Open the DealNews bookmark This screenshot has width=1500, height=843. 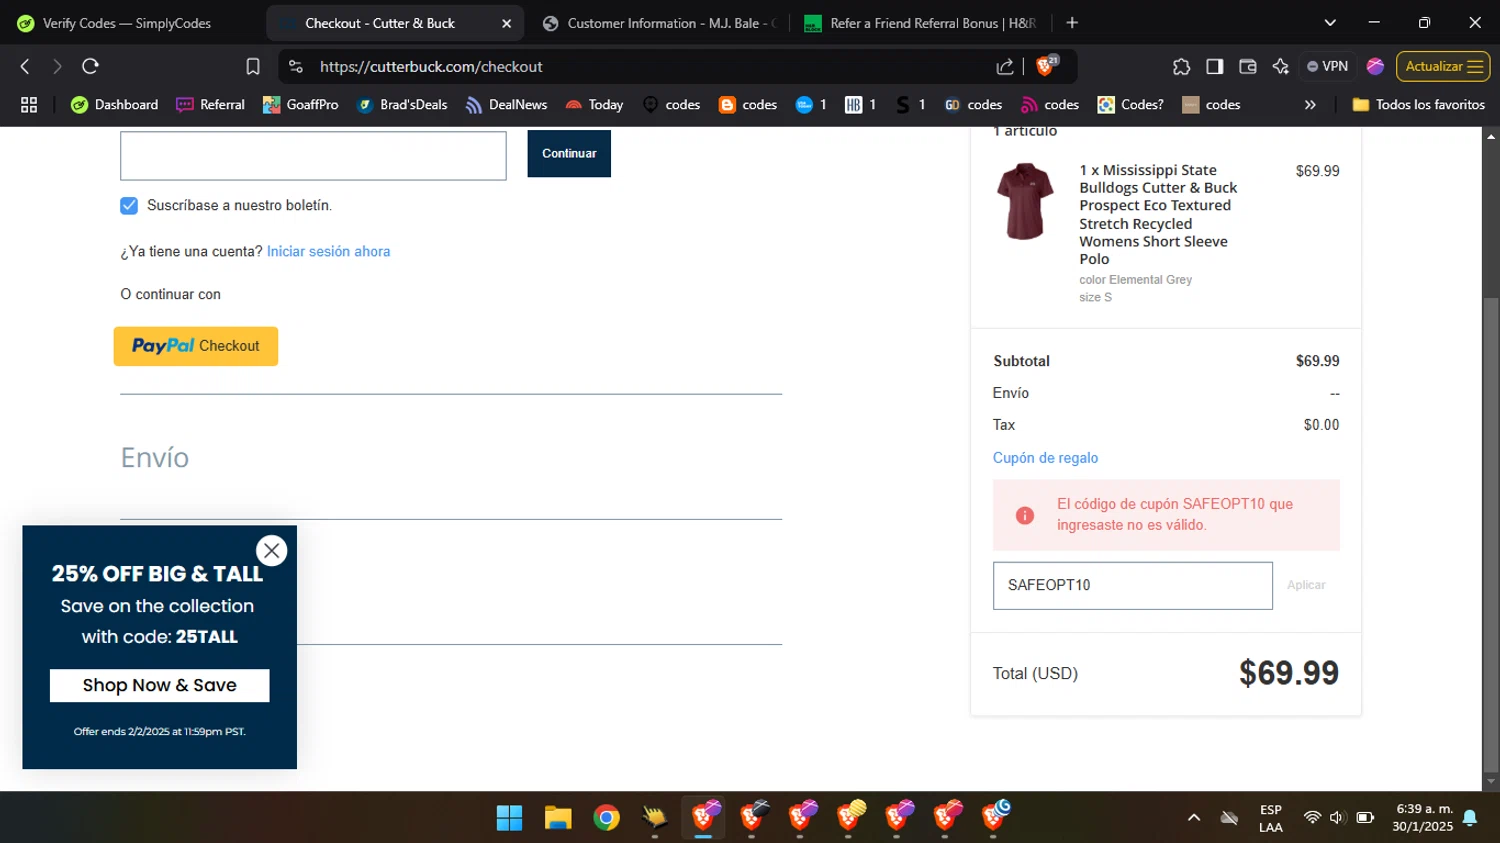(506, 104)
